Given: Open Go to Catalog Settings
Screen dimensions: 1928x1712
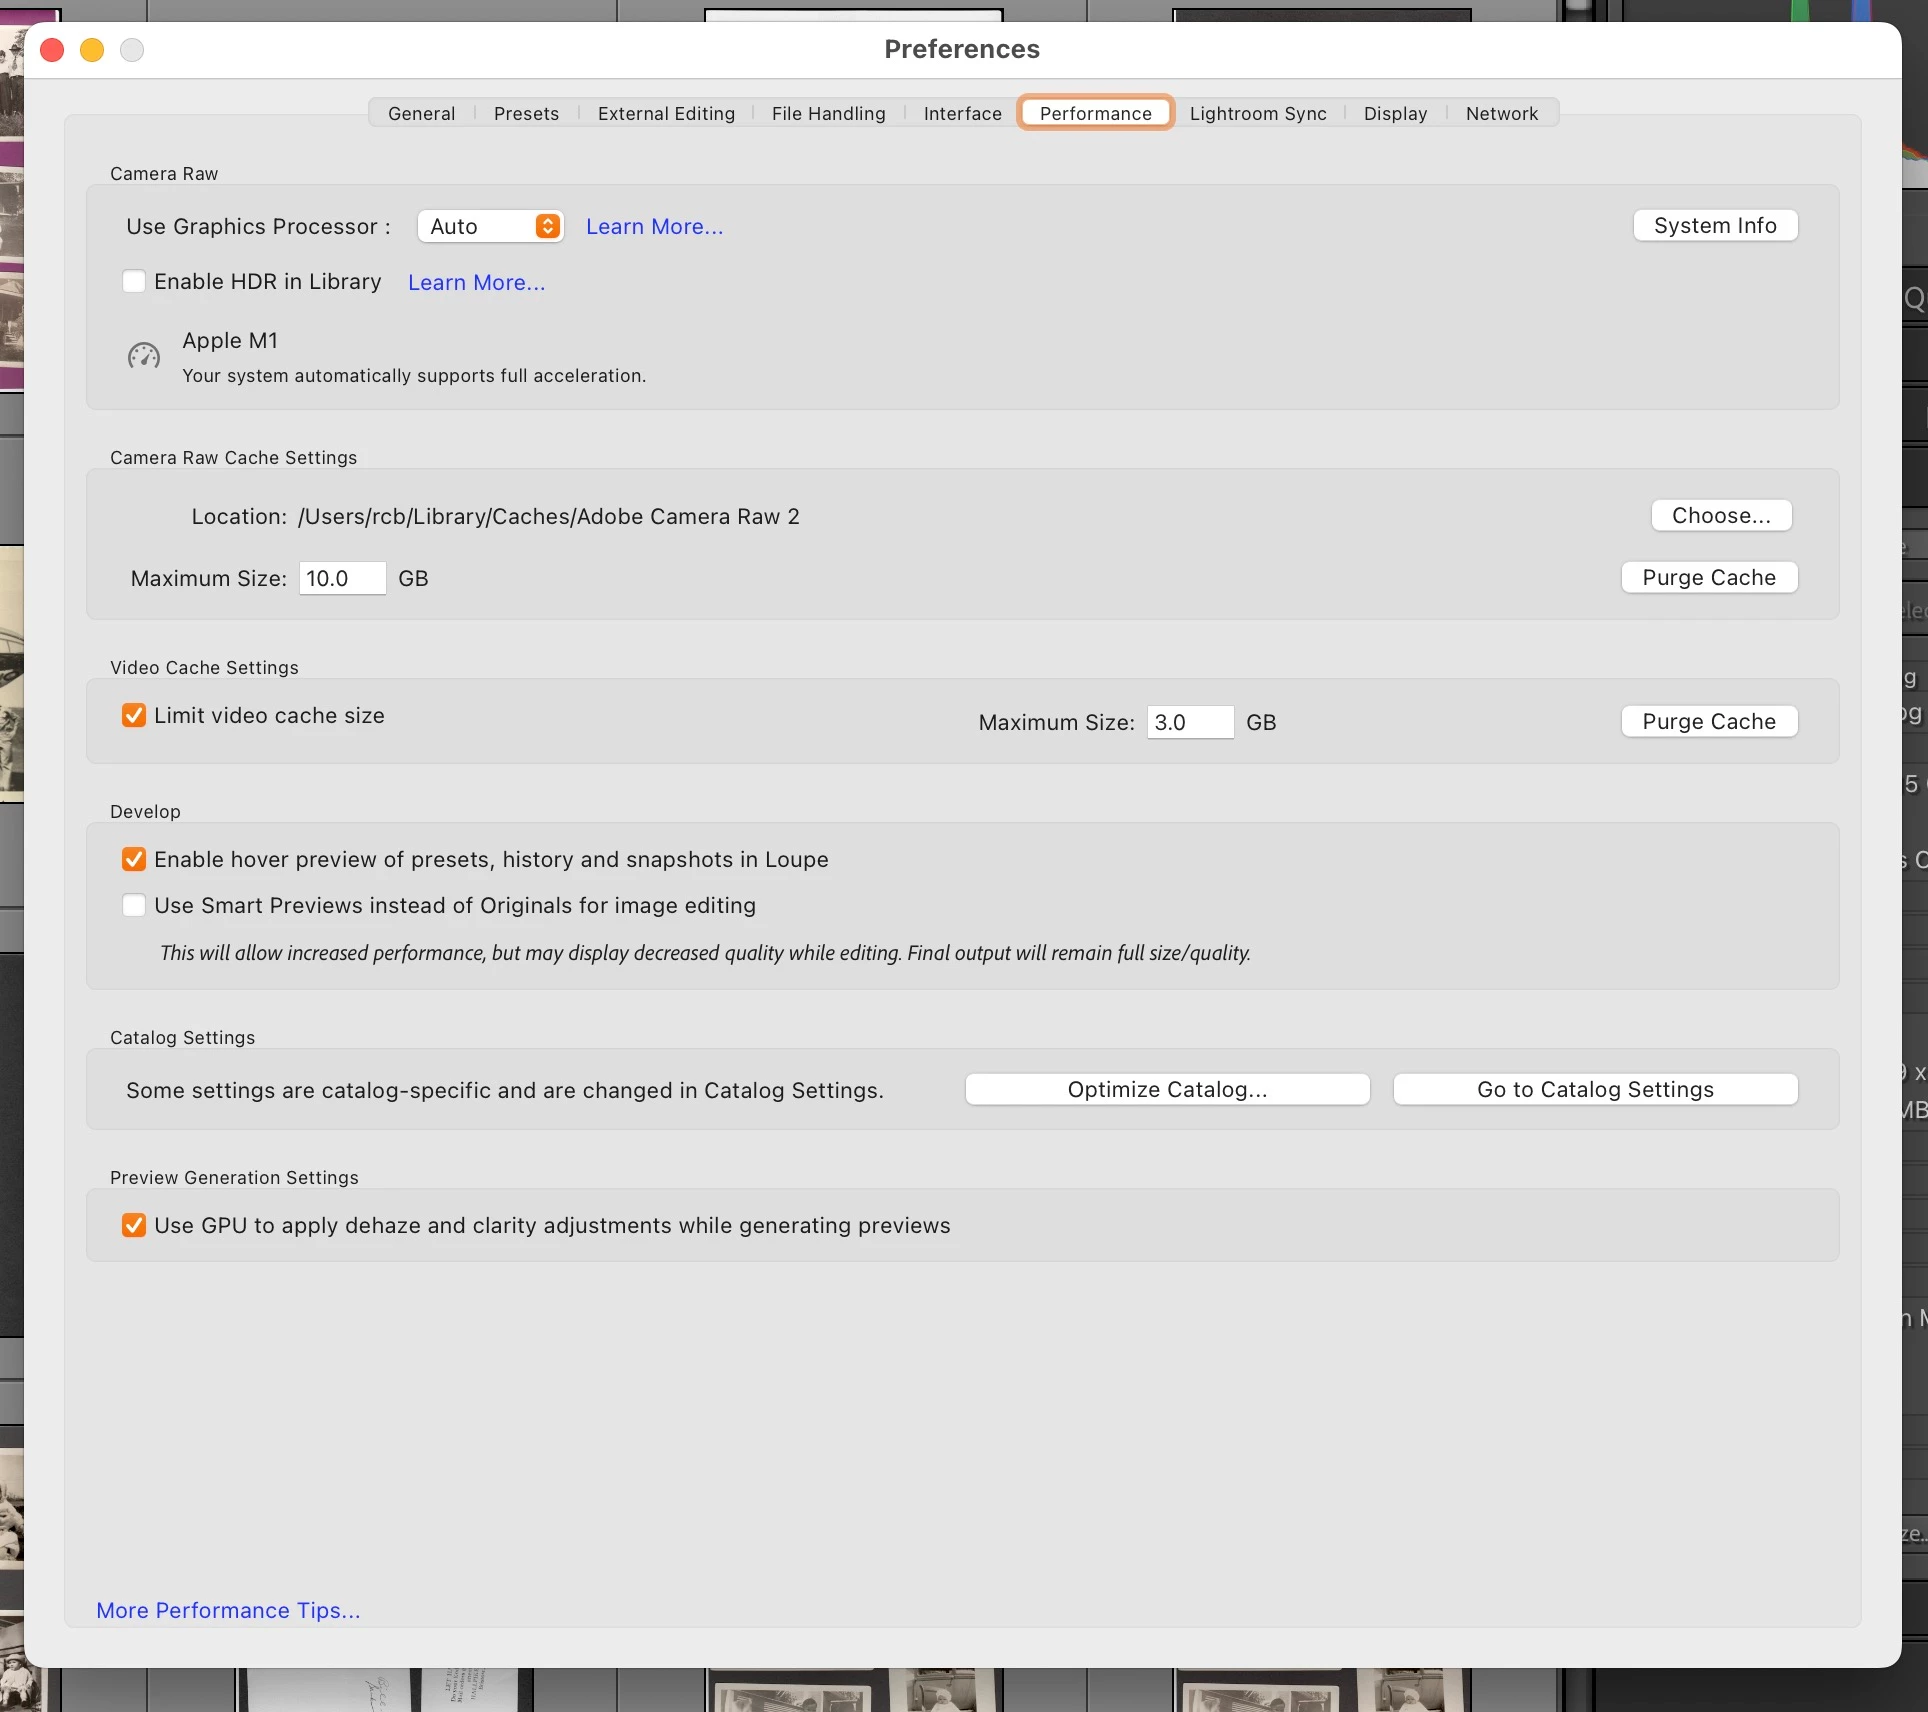Looking at the screenshot, I should (1594, 1090).
